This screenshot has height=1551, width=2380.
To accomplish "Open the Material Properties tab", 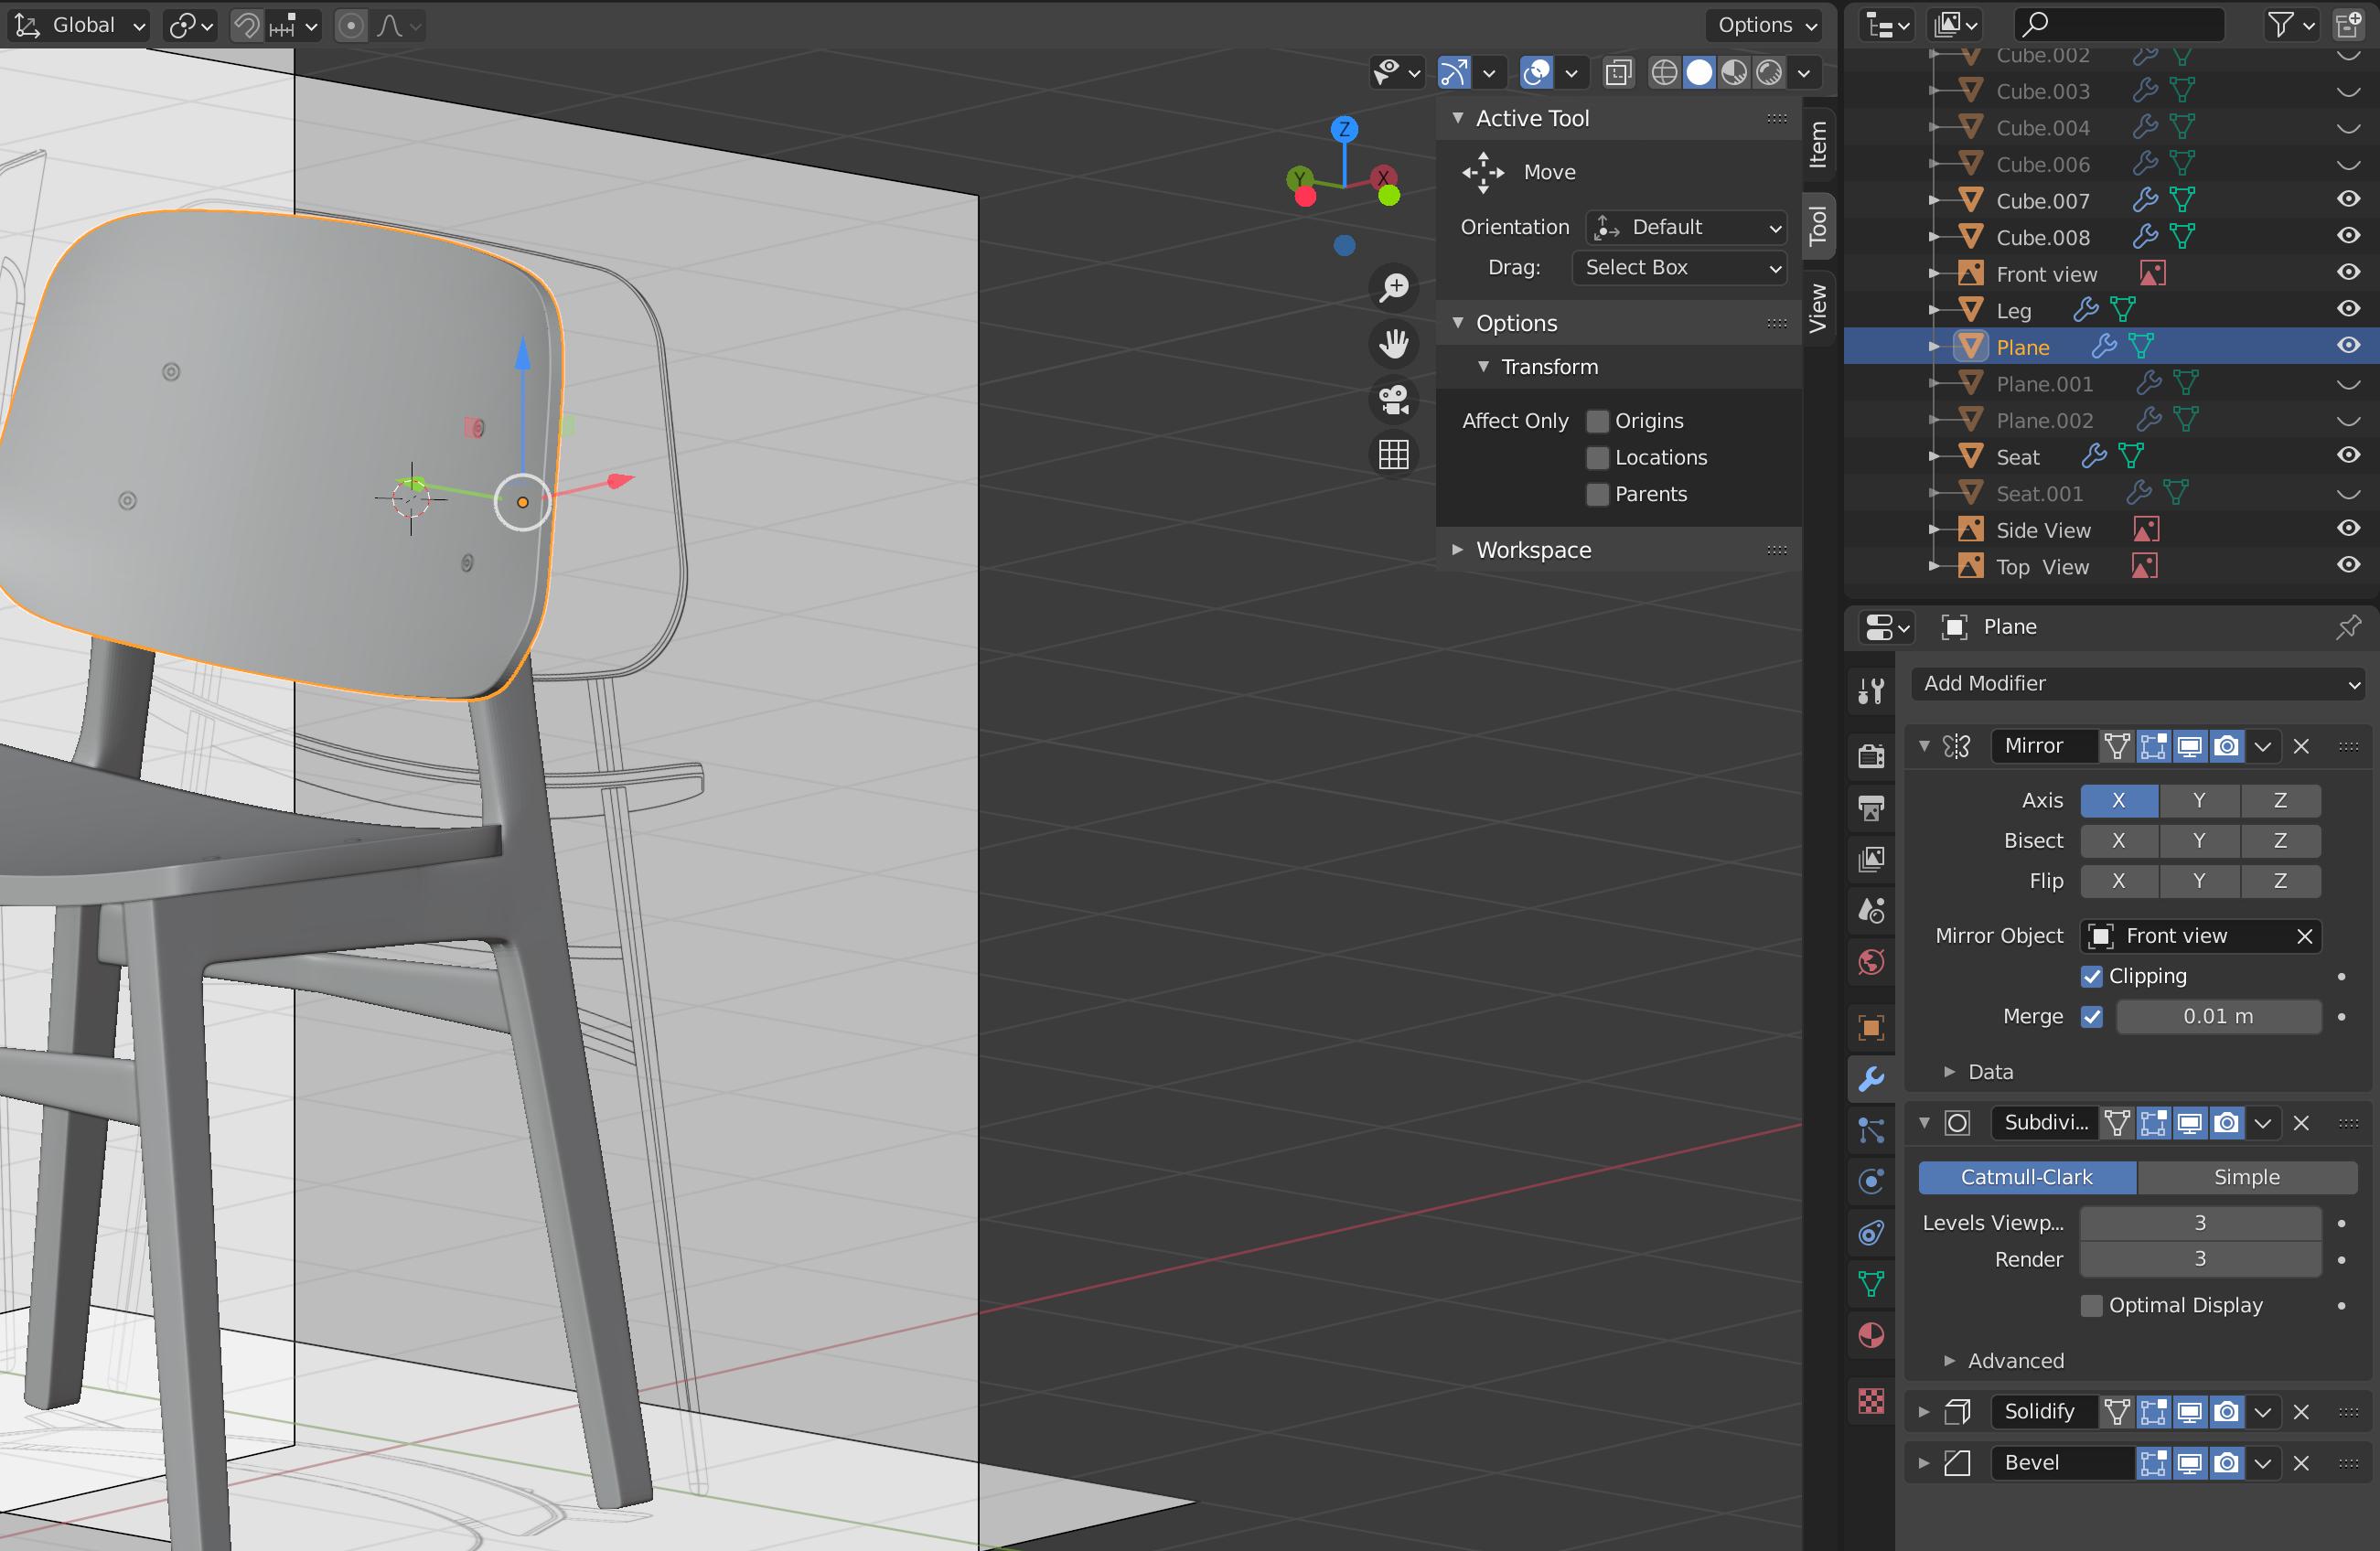I will [1870, 1336].
